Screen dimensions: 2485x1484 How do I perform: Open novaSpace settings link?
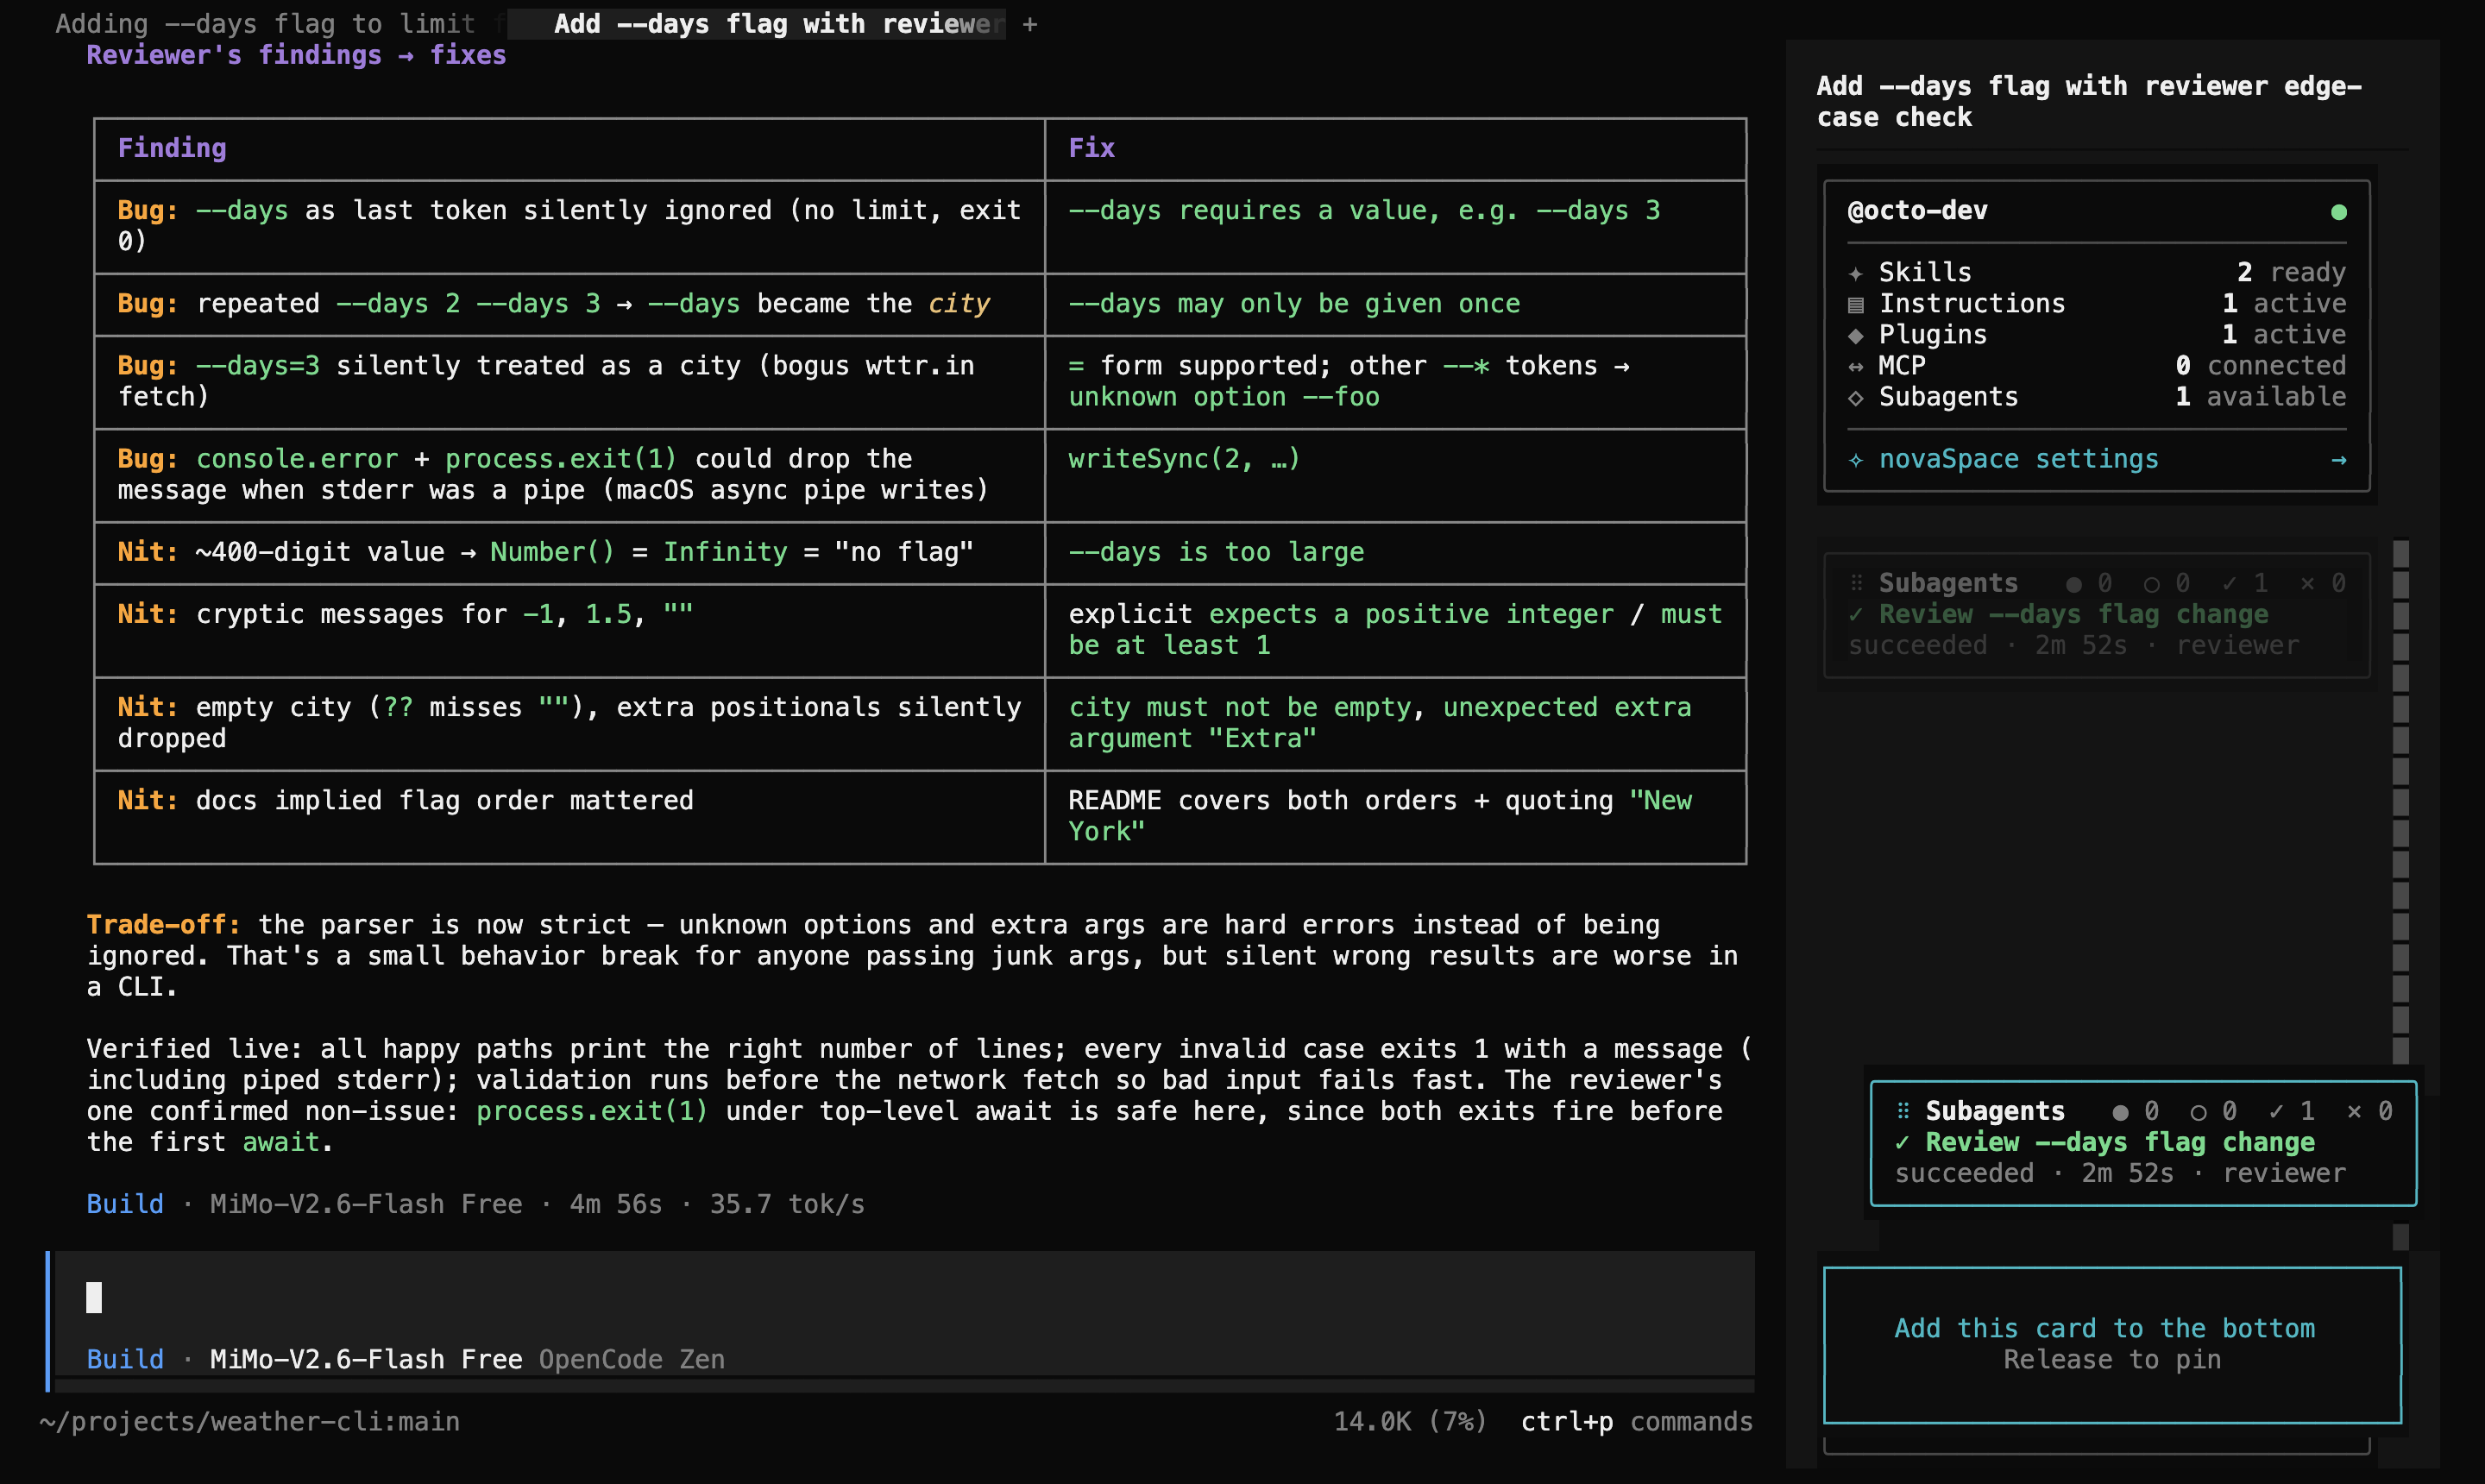[x=2018, y=459]
